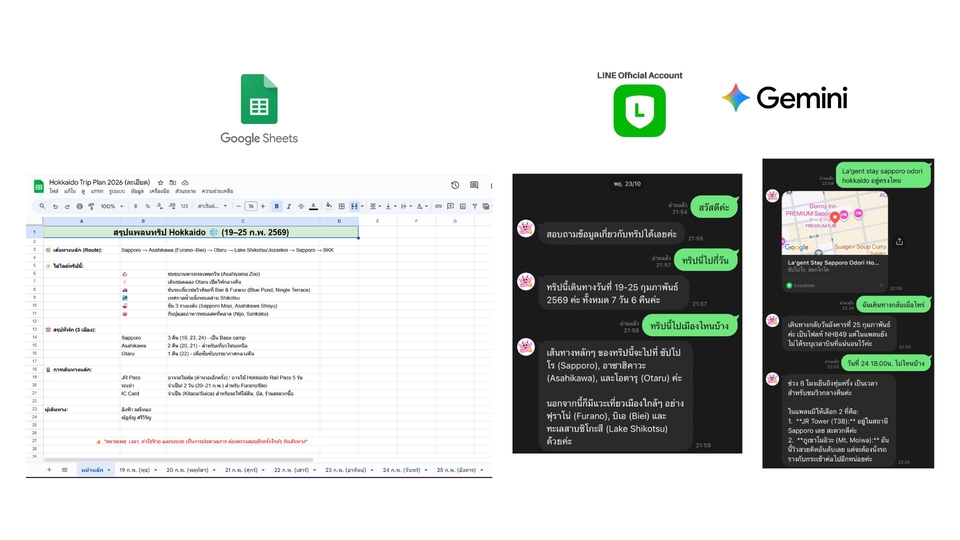
Task: Open the all sheets list icon
Action: (64, 470)
